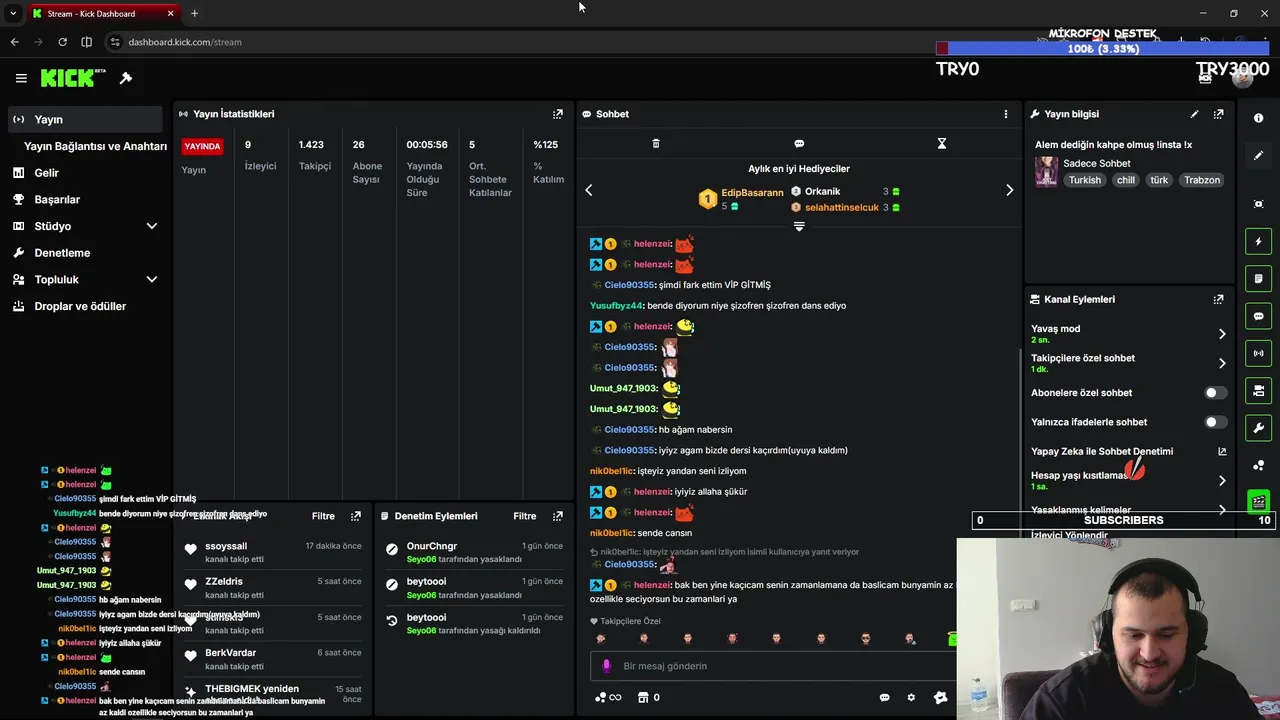Screen dimensions: 1280x720
Task: Click the broadcast signal icon in the right sidebar
Action: 1258,353
